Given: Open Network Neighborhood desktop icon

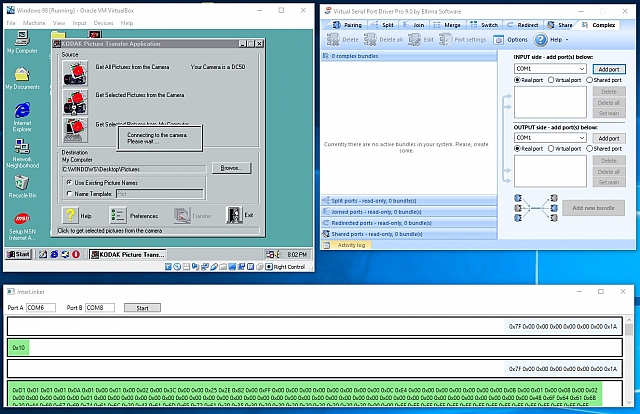Looking at the screenshot, I should coord(22,148).
